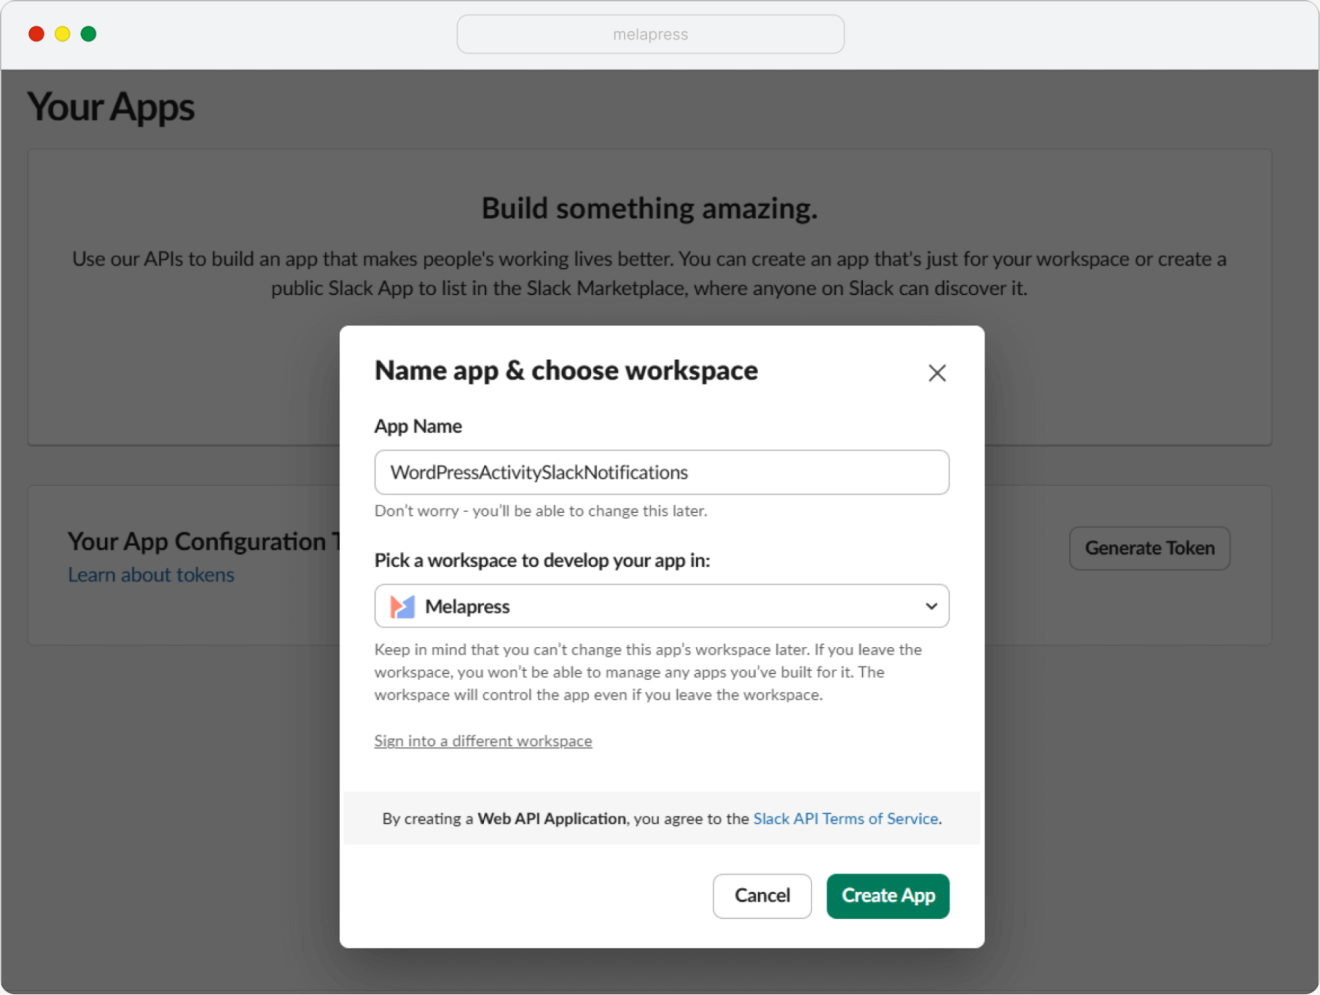Click the Your Apps page heading

coord(111,107)
